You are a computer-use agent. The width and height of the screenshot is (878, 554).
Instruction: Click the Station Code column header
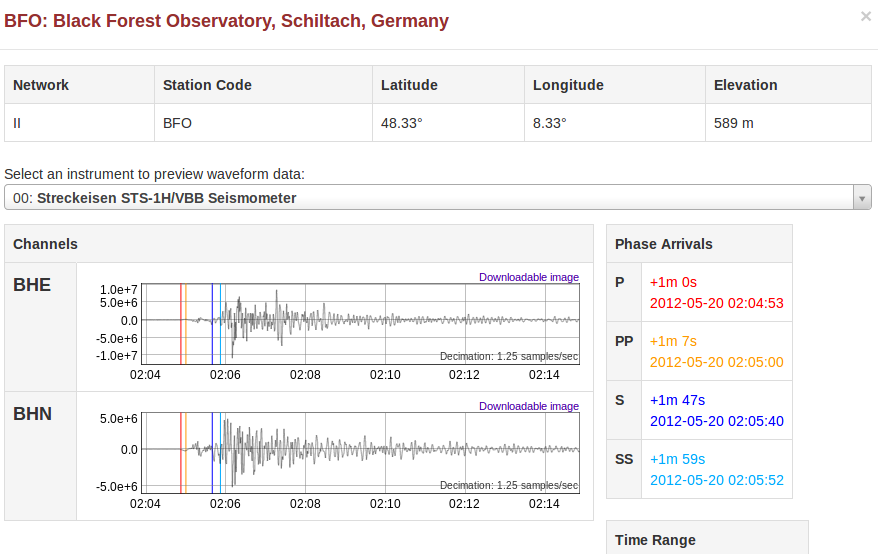(207, 85)
